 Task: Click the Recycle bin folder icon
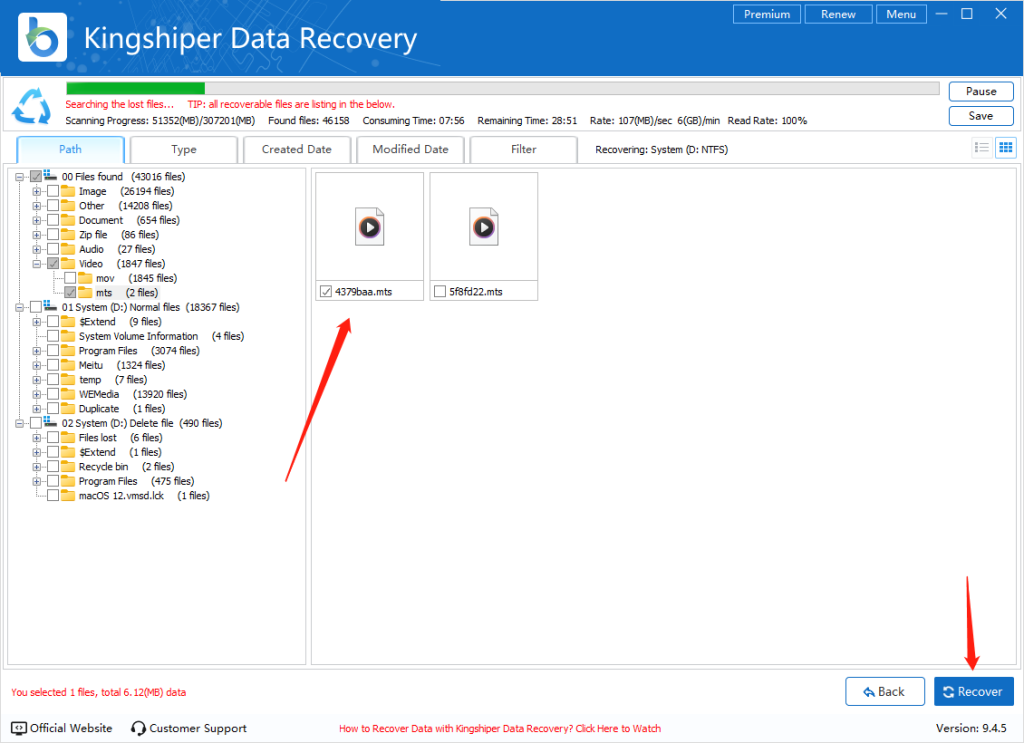pos(68,466)
